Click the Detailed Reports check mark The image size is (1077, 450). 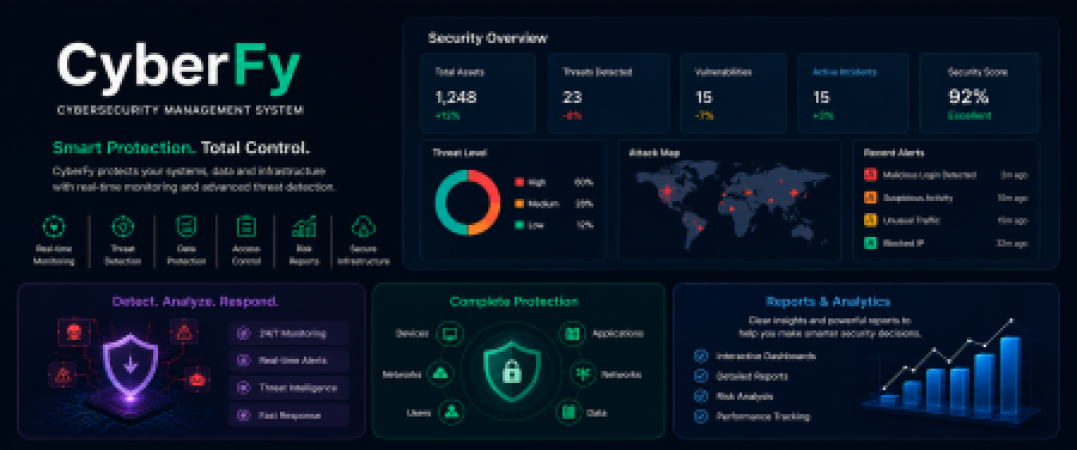(x=701, y=376)
